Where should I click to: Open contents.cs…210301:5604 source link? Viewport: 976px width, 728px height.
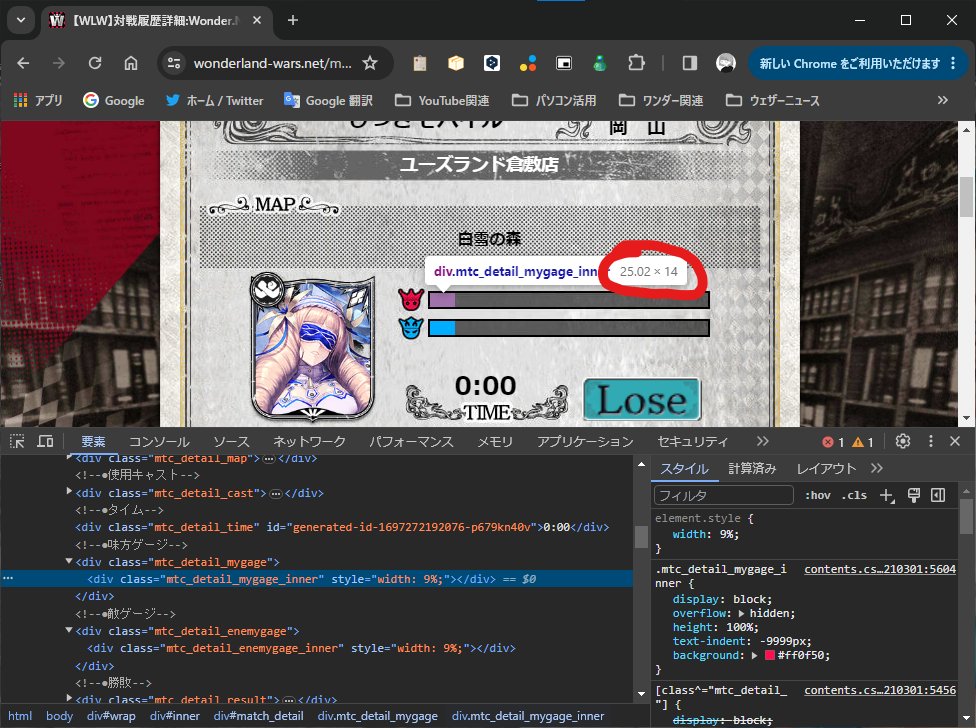coord(880,569)
